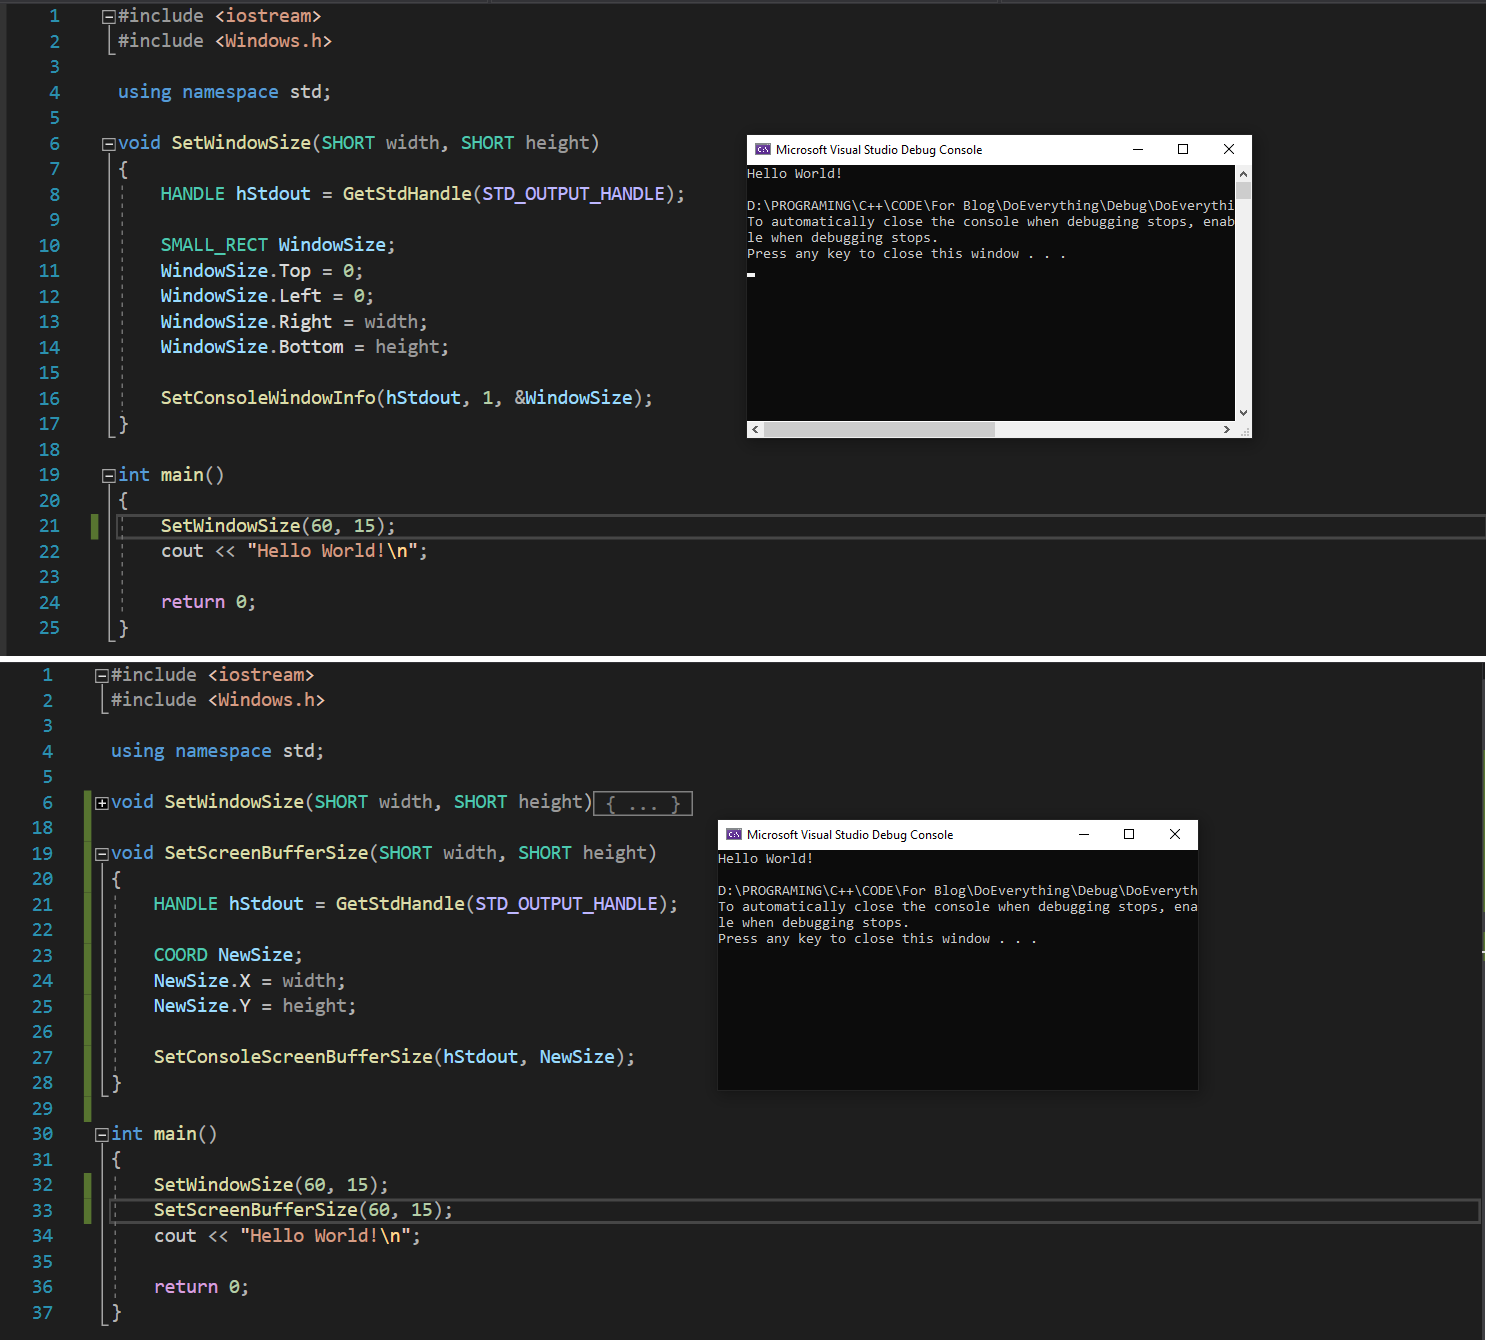Click down arrow on console vertical scrollbar
This screenshot has height=1340, width=1486.
1243,412
